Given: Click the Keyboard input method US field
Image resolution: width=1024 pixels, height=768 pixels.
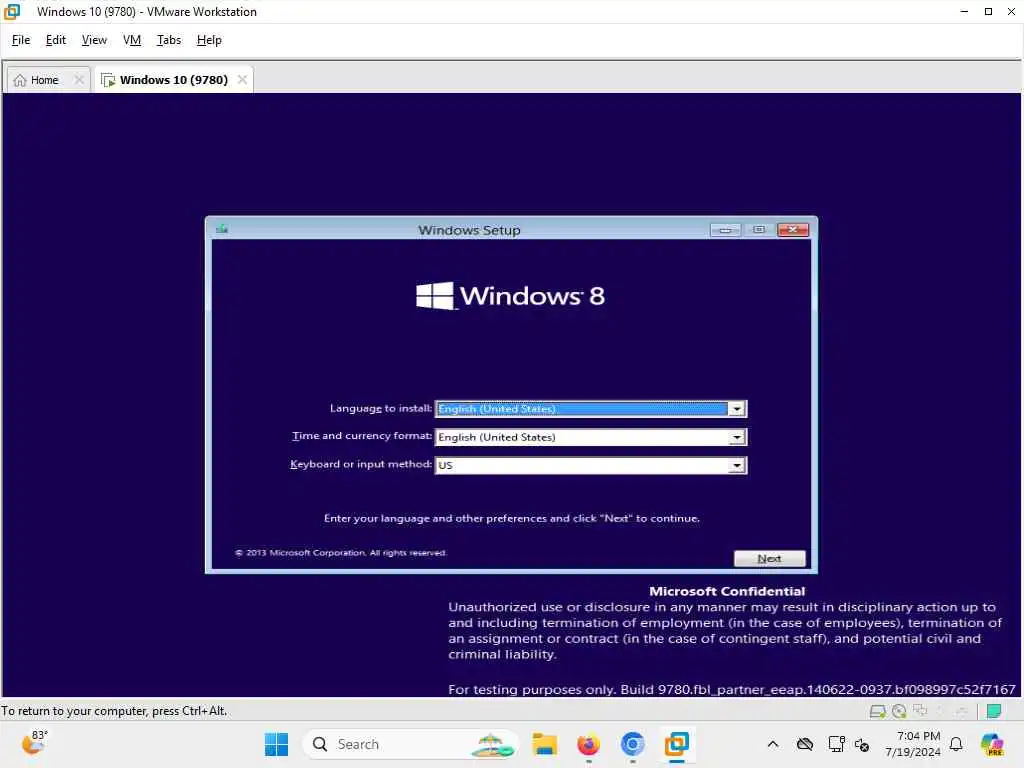Looking at the screenshot, I should pyautogui.click(x=590, y=465).
